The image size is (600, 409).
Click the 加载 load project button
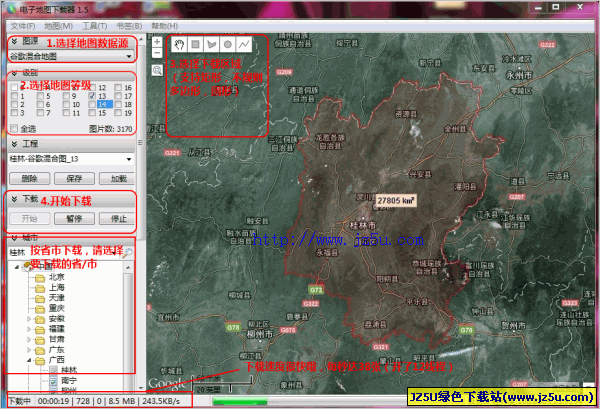[x=117, y=178]
